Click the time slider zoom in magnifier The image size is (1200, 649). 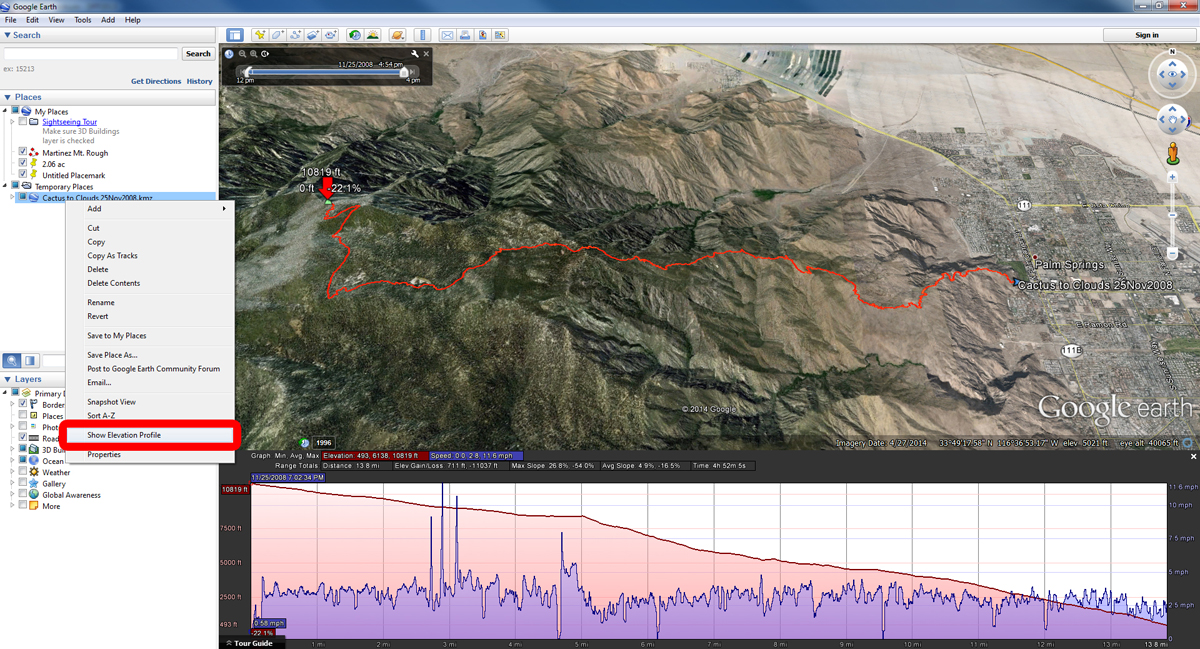point(254,54)
